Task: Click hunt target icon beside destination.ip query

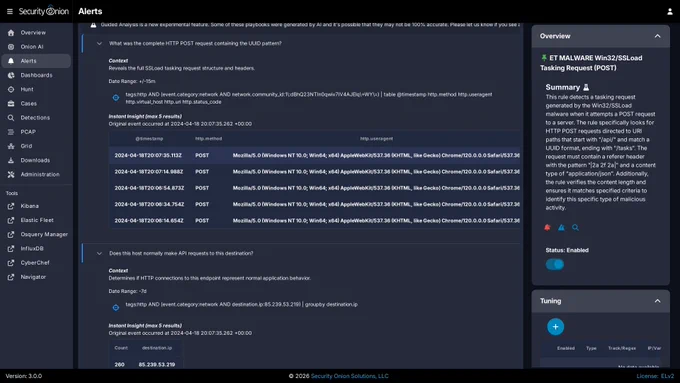Action: point(116,308)
